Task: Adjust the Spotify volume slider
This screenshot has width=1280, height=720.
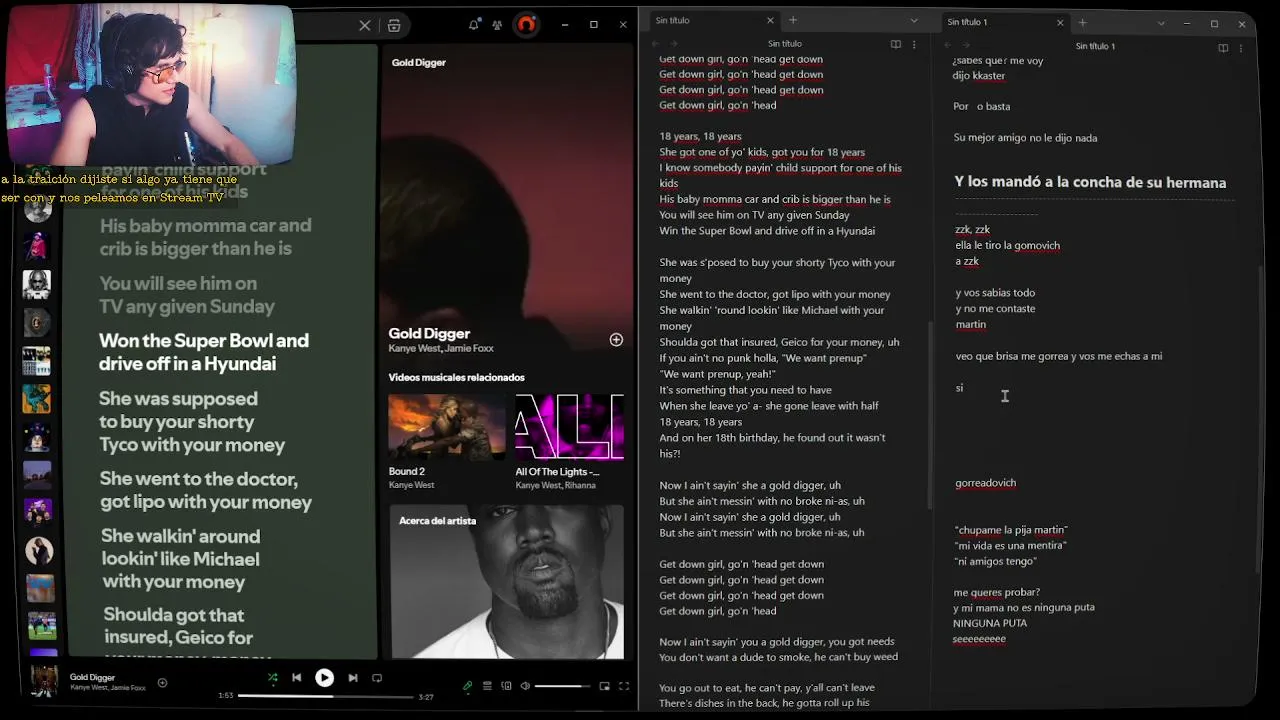Action: [x=562, y=686]
